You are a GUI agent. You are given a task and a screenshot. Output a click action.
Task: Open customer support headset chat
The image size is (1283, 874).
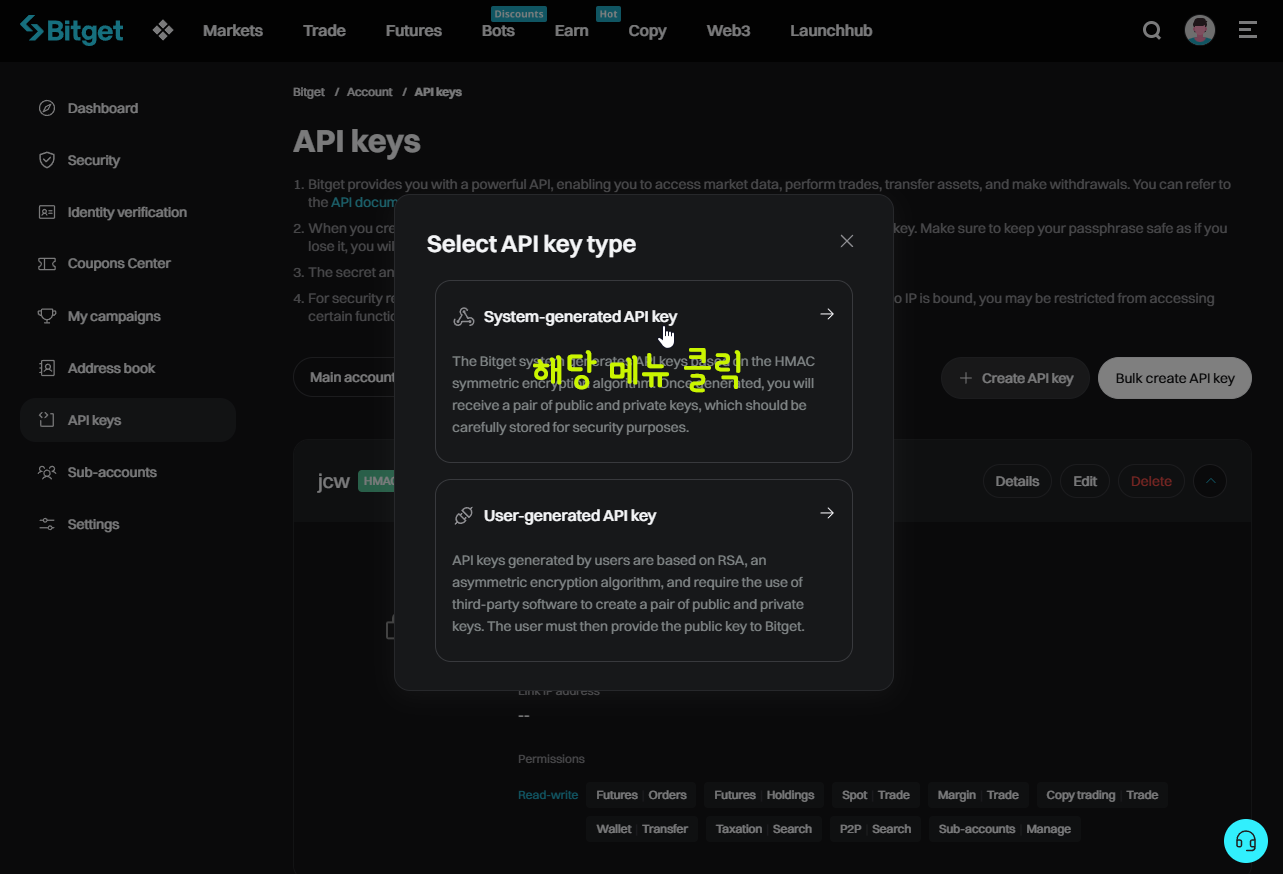click(x=1246, y=841)
